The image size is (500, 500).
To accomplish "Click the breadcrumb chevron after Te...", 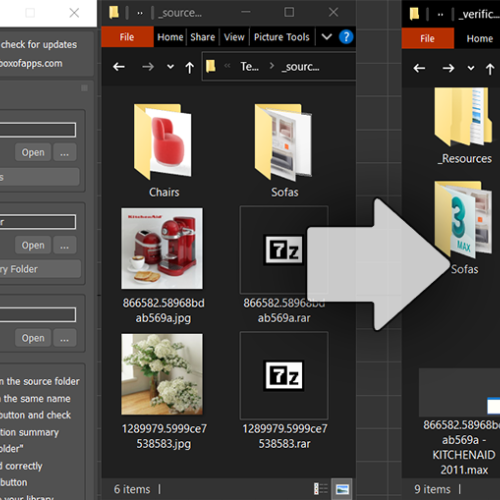I will click(x=272, y=66).
